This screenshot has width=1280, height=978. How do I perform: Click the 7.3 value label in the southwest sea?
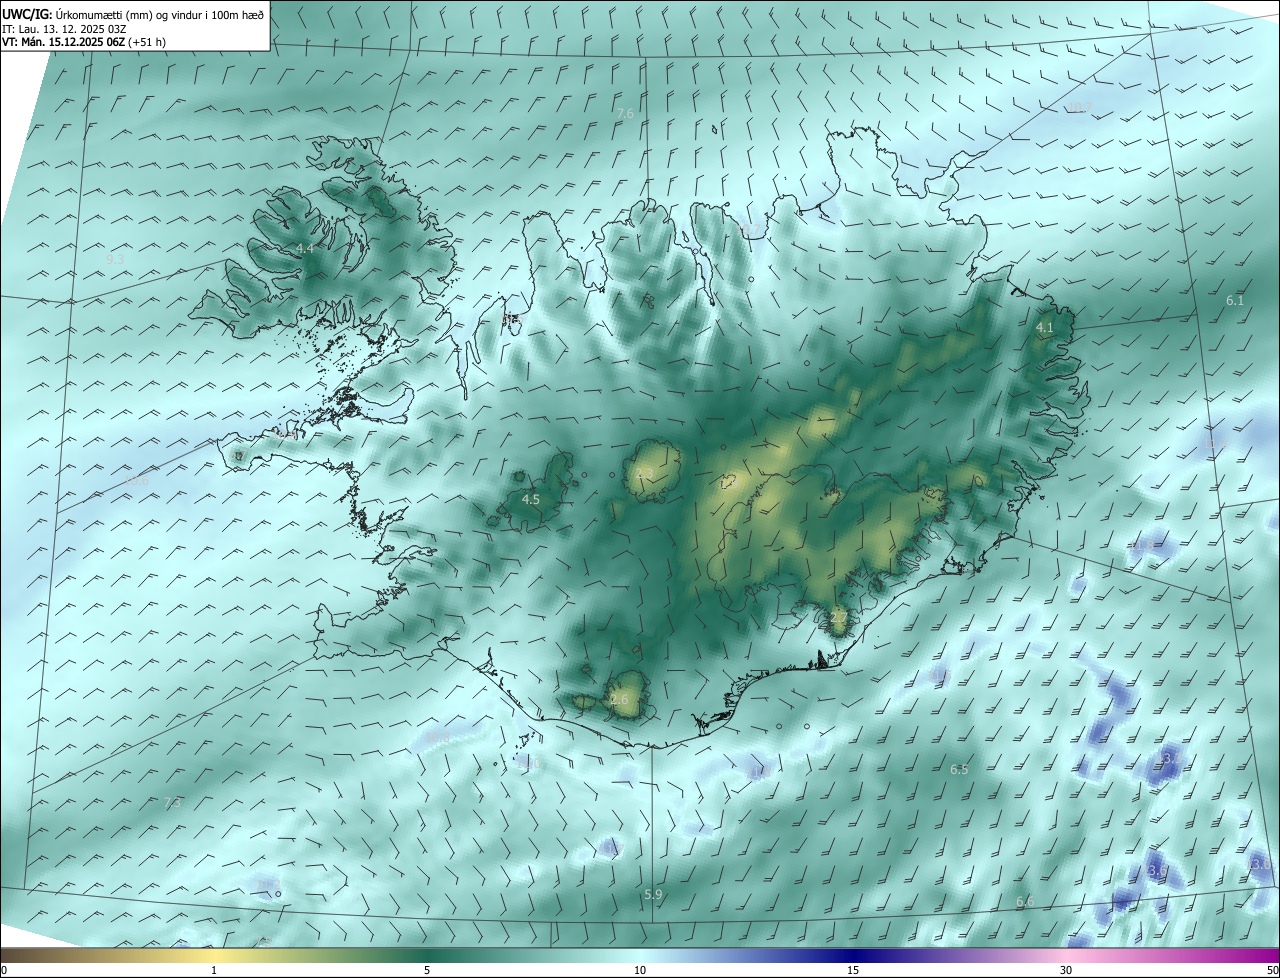click(x=172, y=803)
